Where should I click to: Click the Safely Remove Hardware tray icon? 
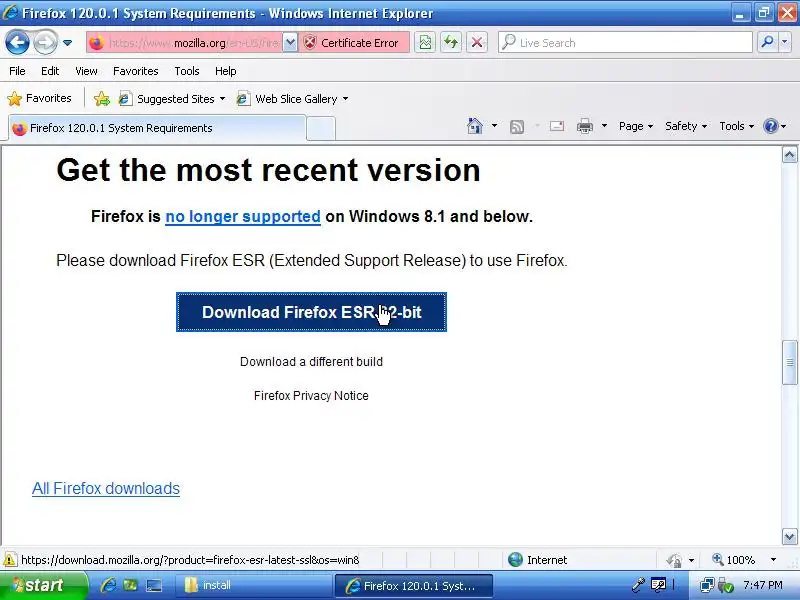725,585
